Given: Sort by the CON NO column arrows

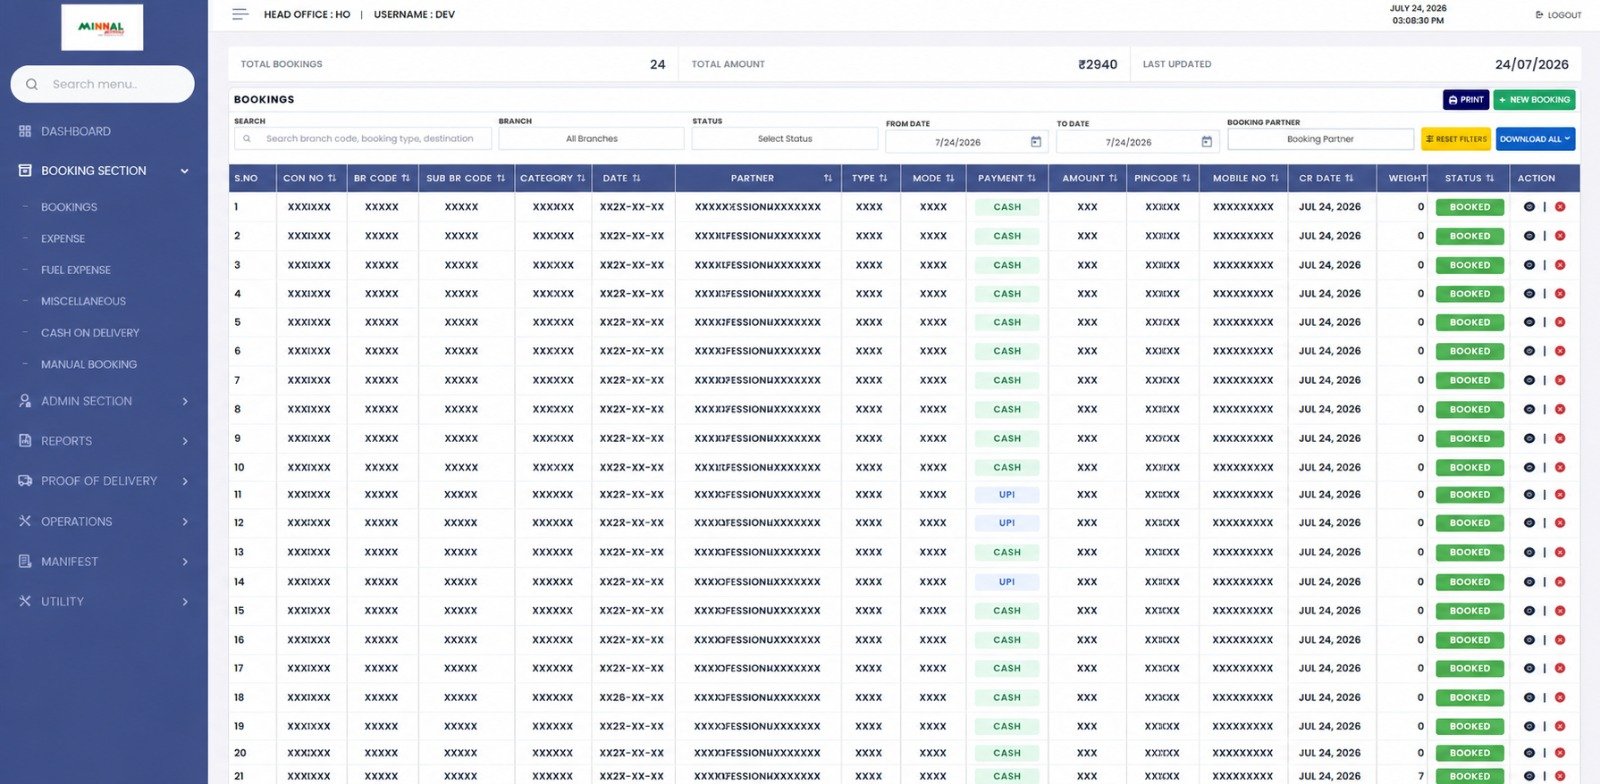Looking at the screenshot, I should 332,178.
